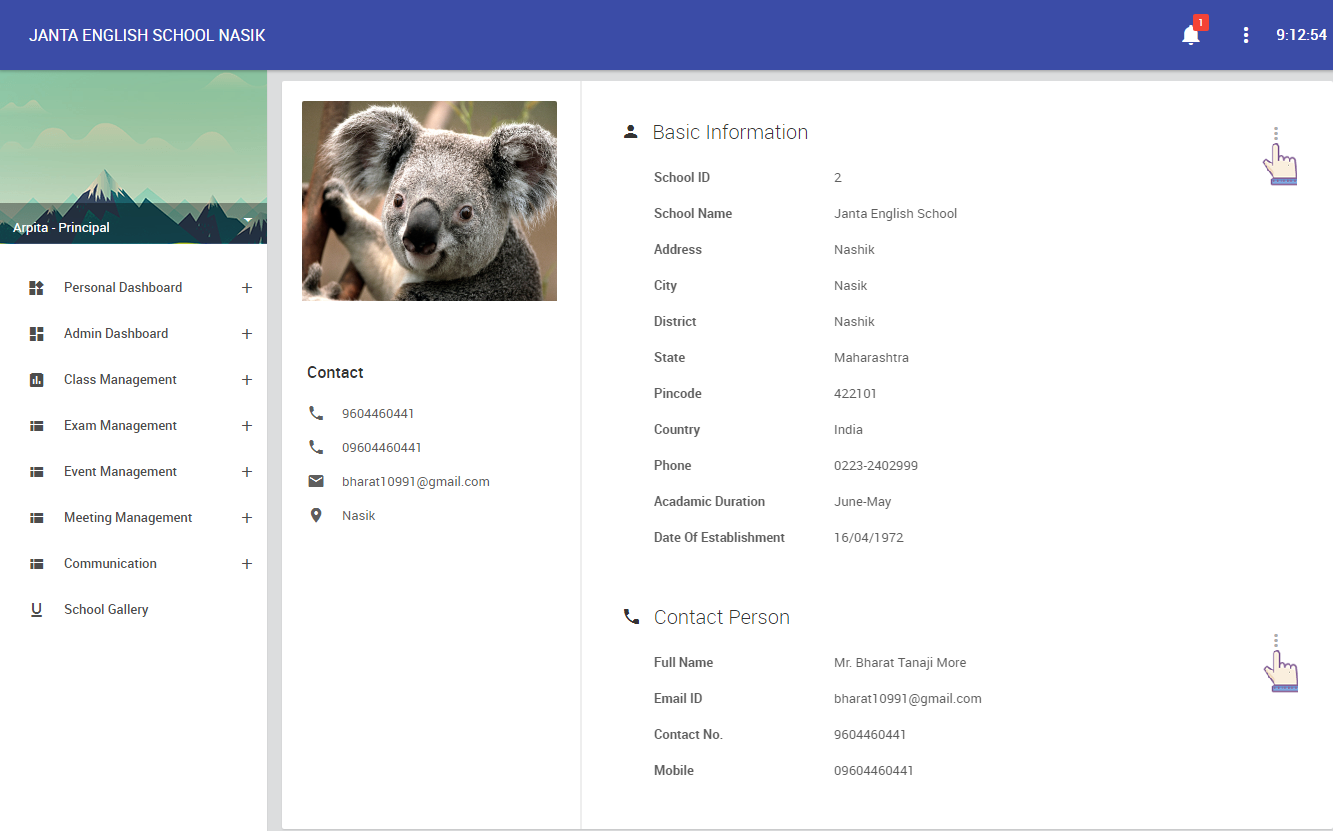
Task: Click the Contact heading in left panel
Action: (x=335, y=372)
